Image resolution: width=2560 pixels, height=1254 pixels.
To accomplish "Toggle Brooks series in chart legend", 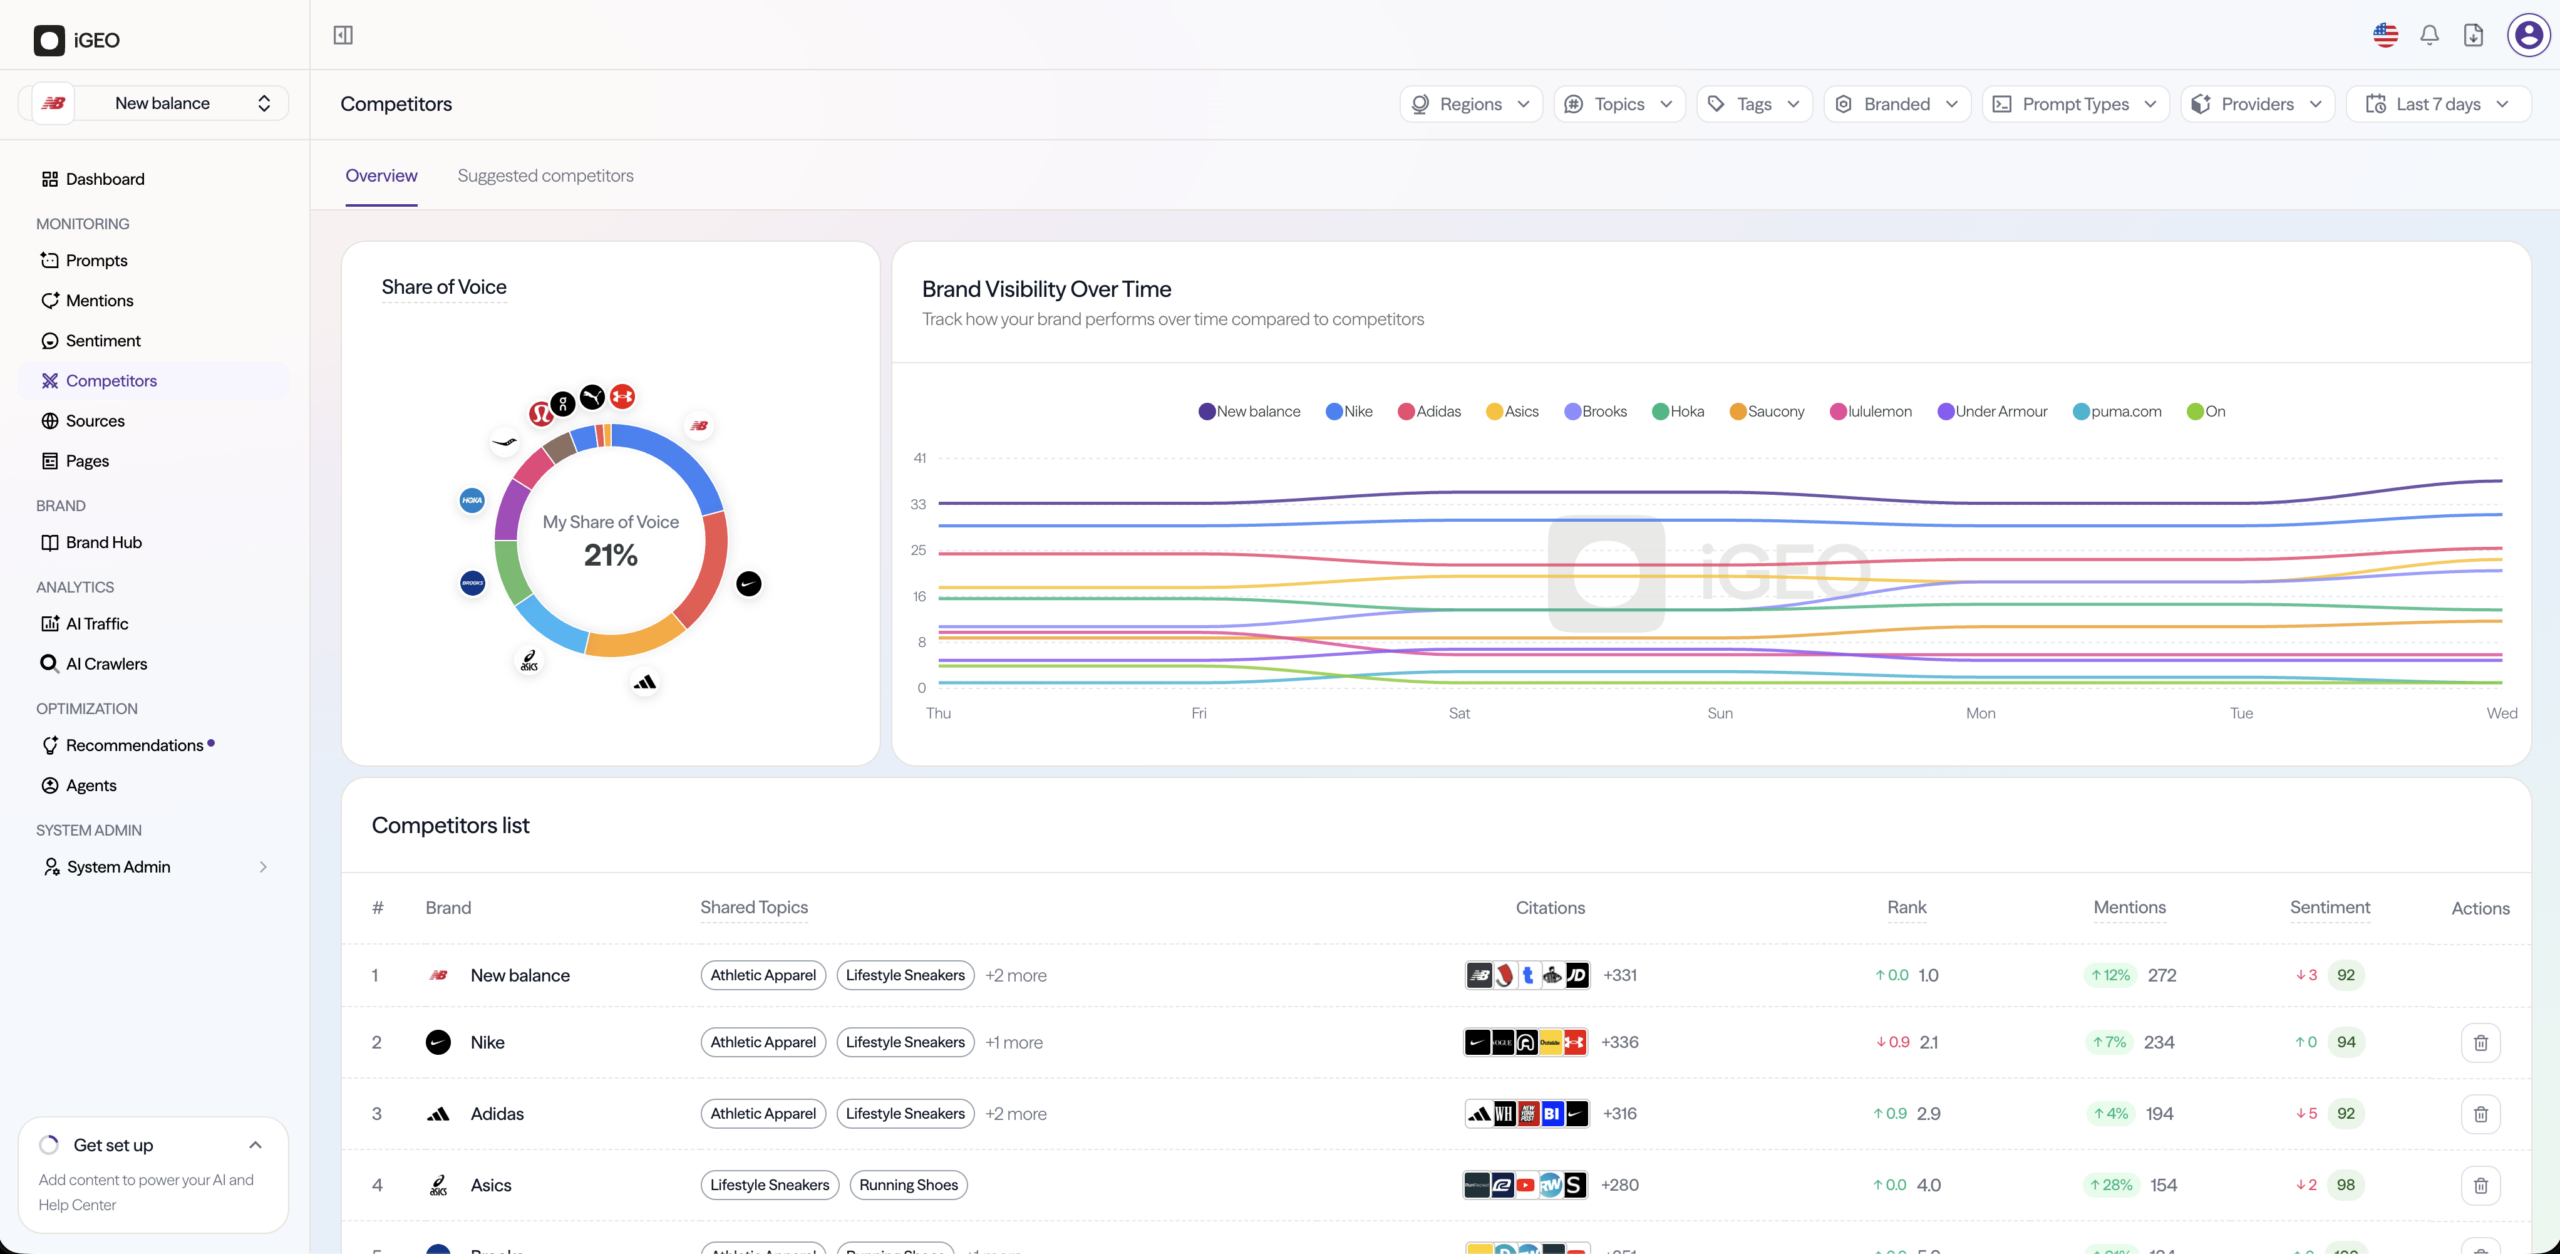I will click(x=1595, y=411).
